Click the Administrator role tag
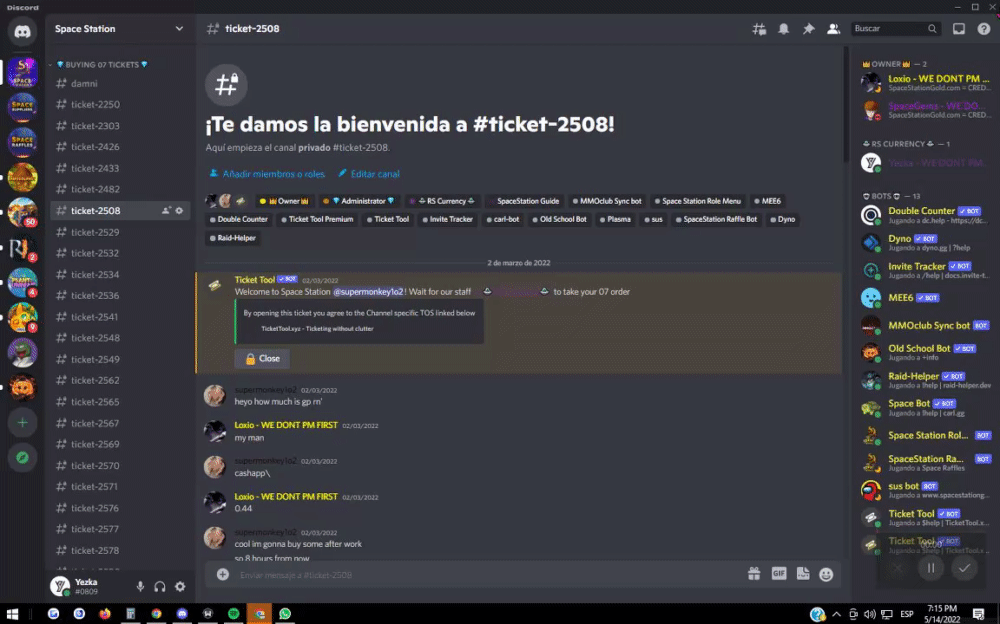The width and height of the screenshot is (1000, 624). coord(358,201)
